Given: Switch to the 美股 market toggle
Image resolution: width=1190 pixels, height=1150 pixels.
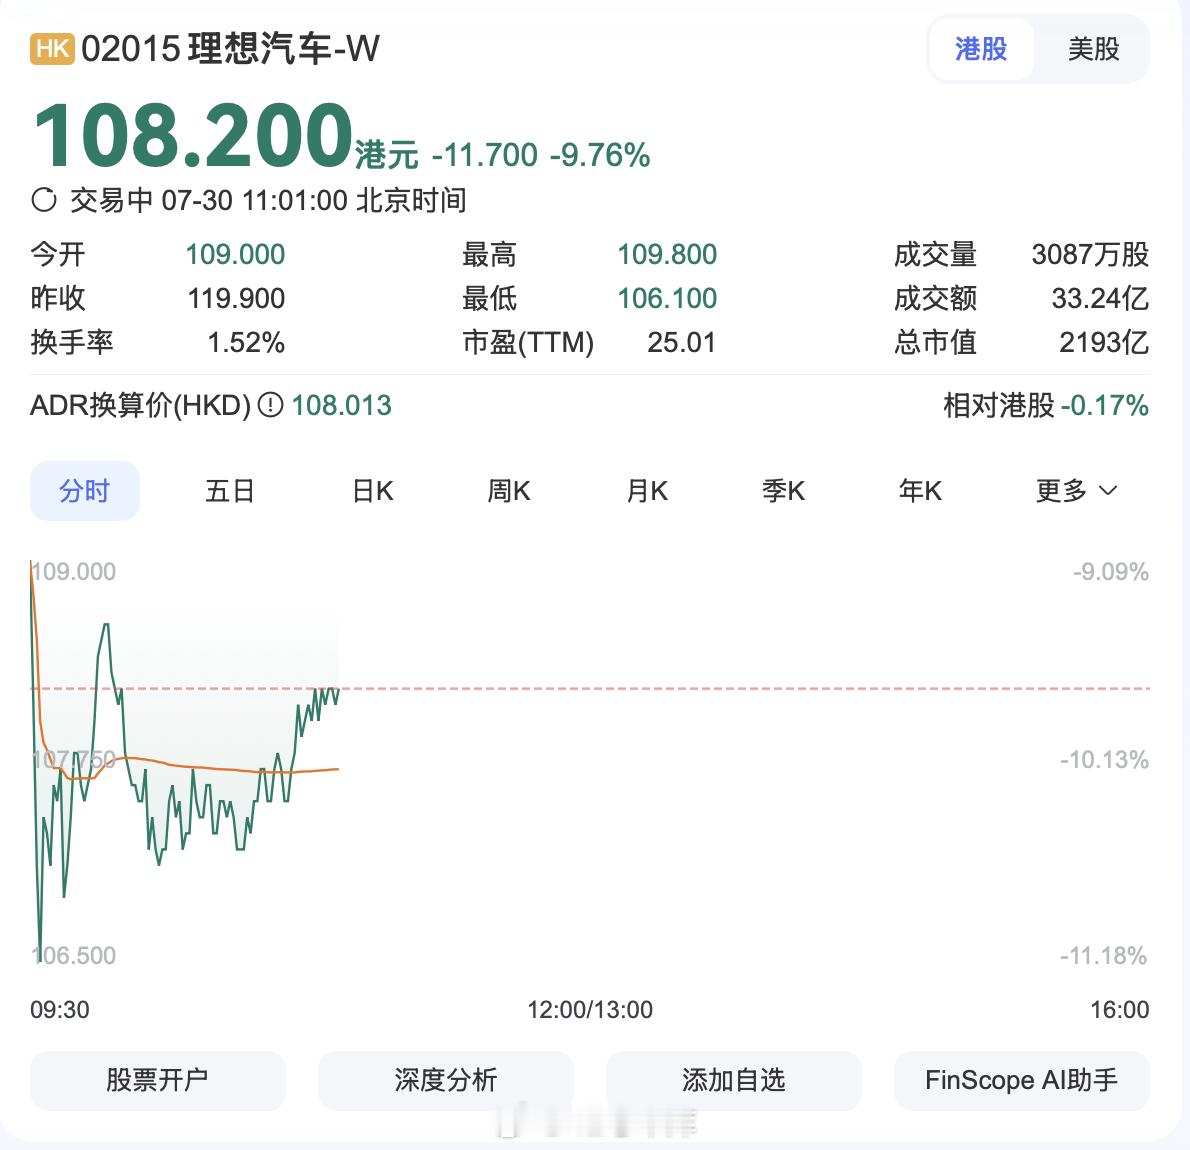Looking at the screenshot, I should pos(1093,49).
